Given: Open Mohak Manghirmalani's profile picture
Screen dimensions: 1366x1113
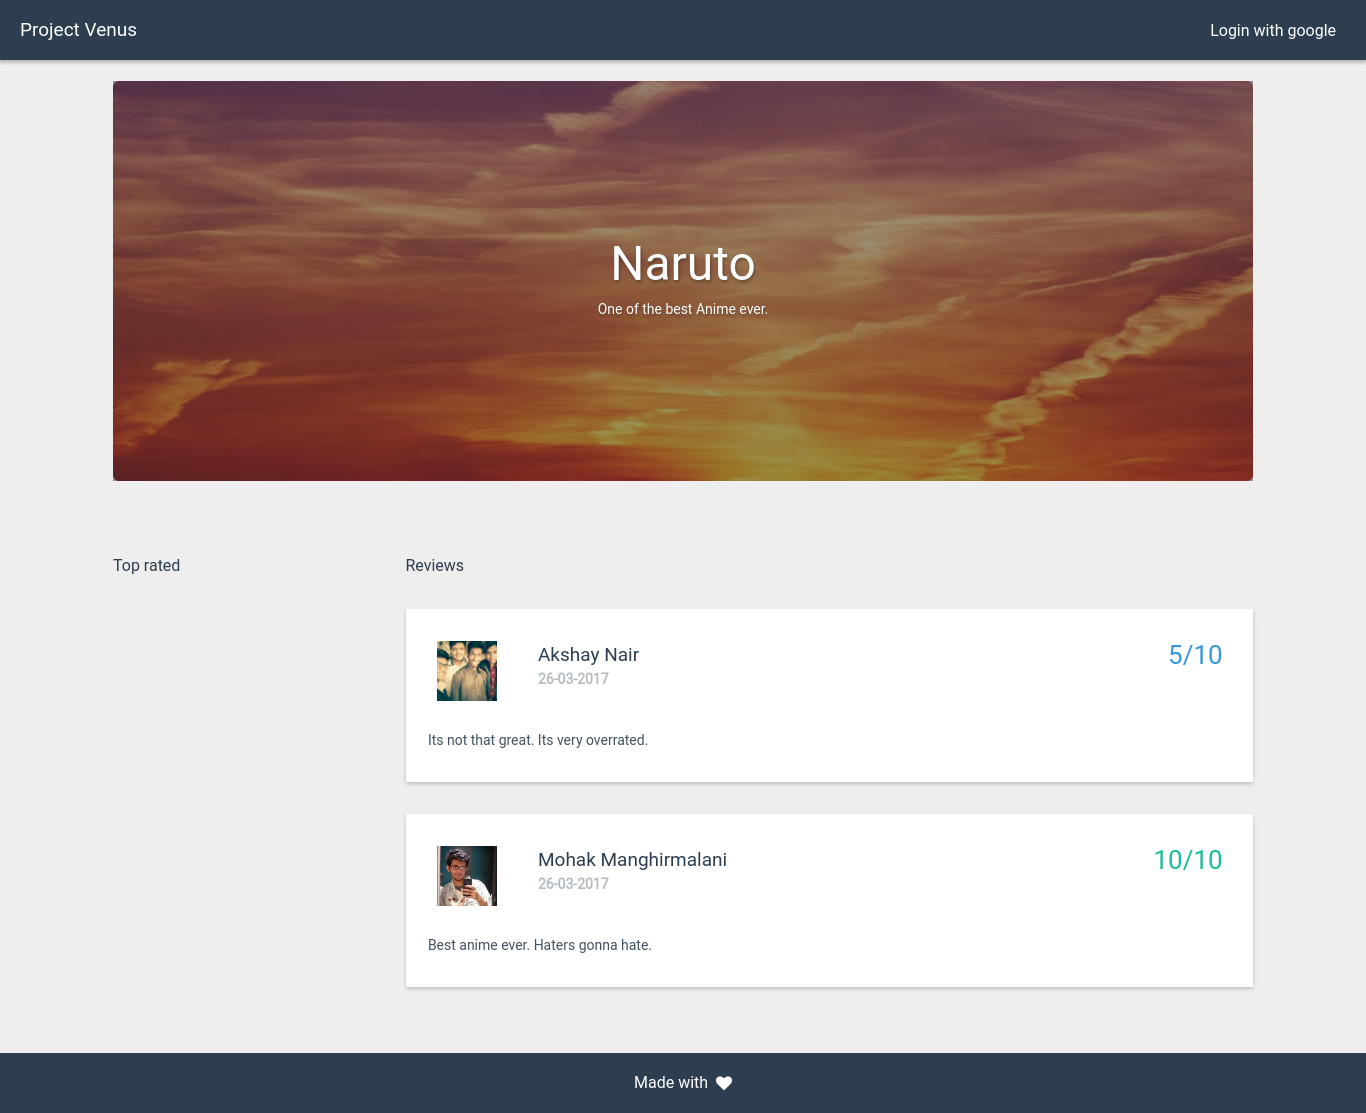Looking at the screenshot, I should point(467,876).
